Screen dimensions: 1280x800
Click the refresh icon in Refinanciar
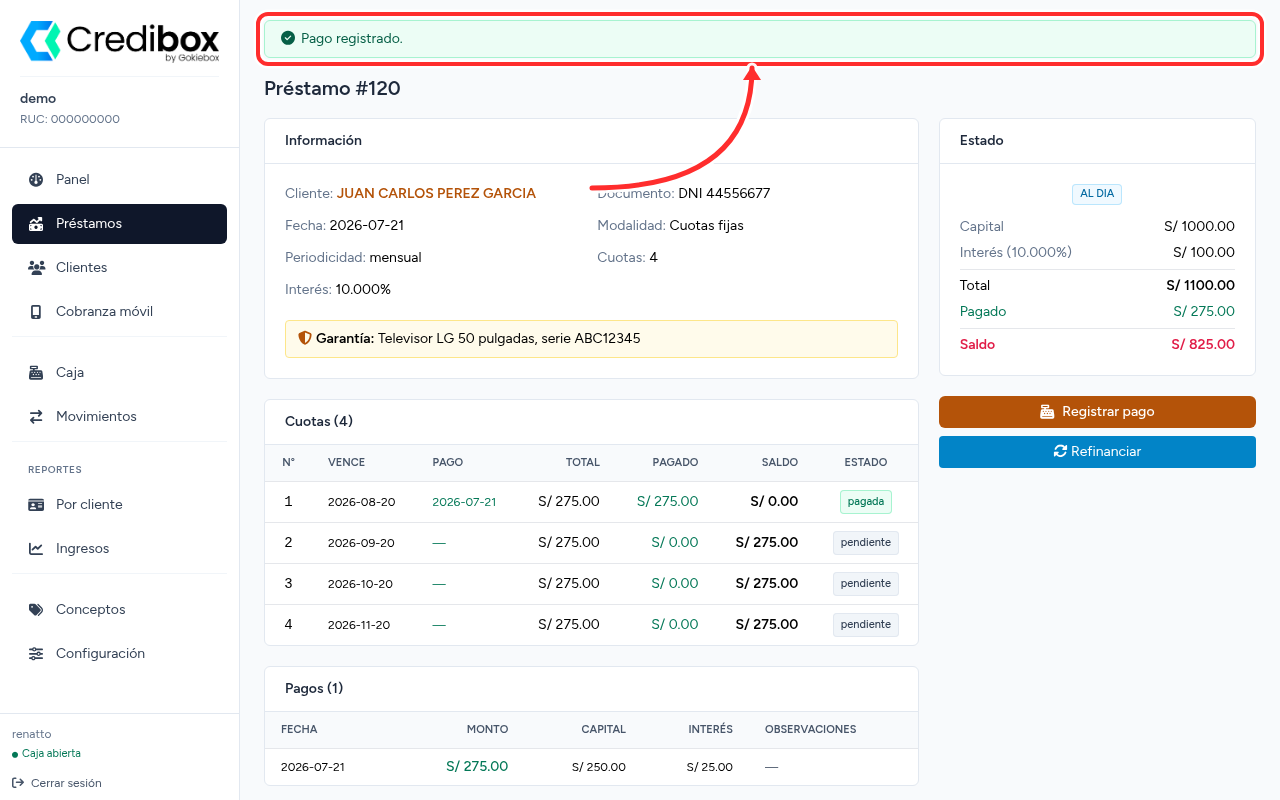pyautogui.click(x=1060, y=452)
